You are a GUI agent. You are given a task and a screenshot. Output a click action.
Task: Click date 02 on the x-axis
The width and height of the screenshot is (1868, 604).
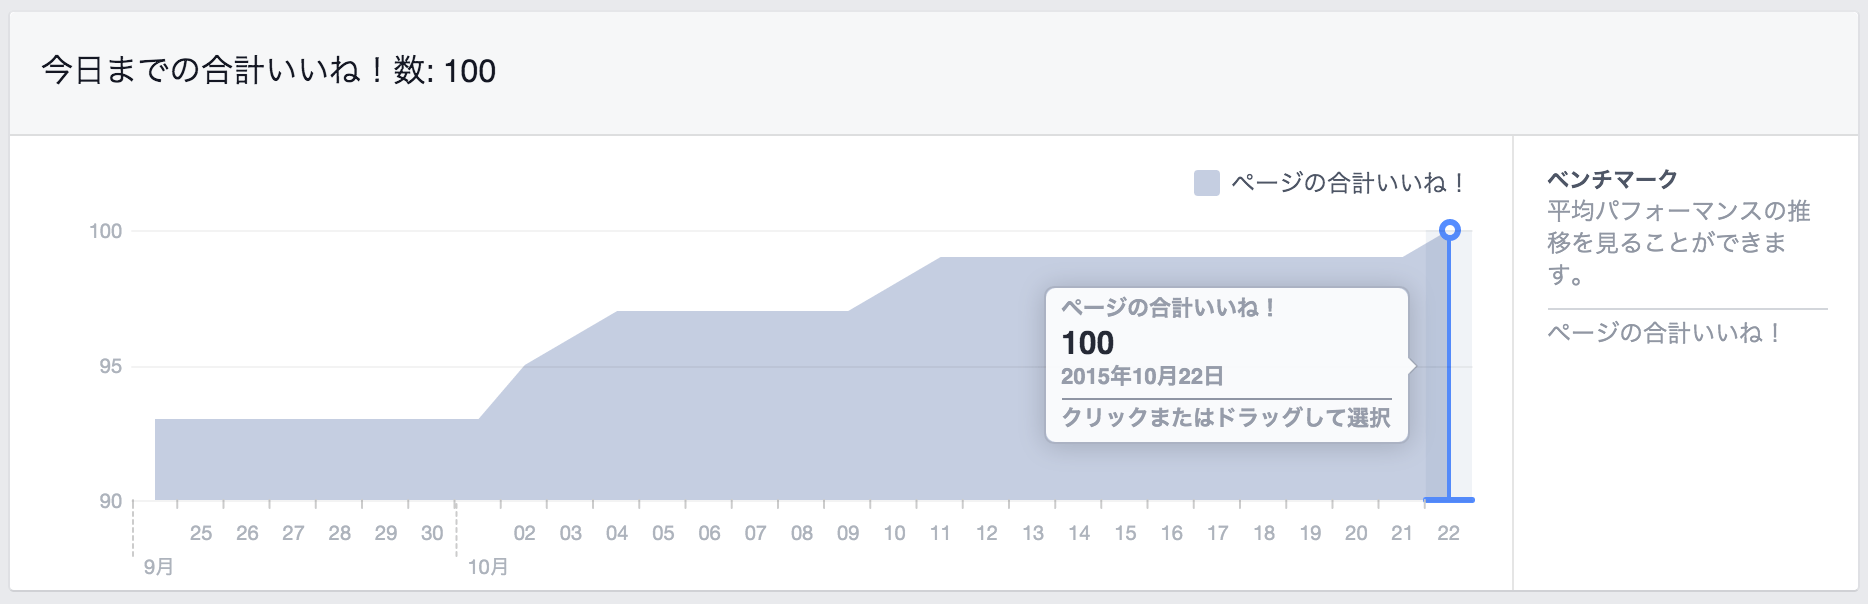point(524,533)
